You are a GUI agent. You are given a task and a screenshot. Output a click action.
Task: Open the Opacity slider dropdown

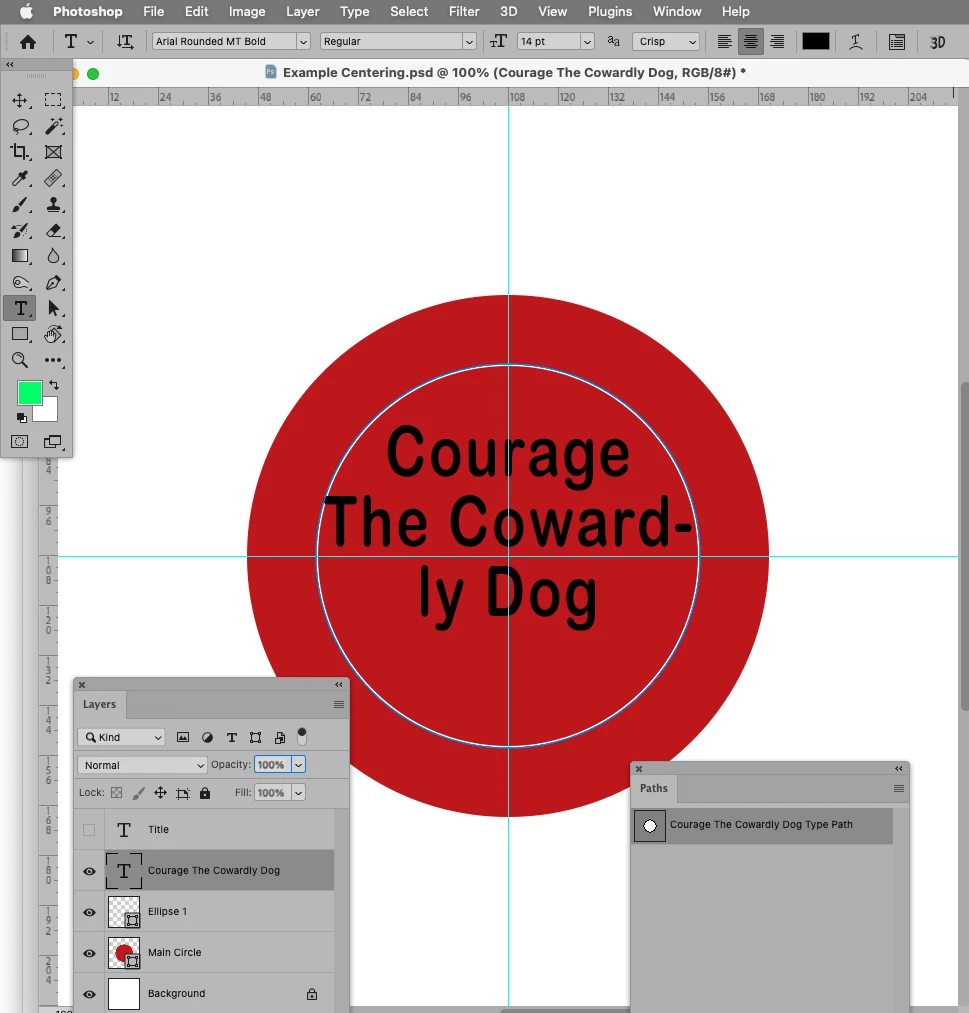click(298, 765)
